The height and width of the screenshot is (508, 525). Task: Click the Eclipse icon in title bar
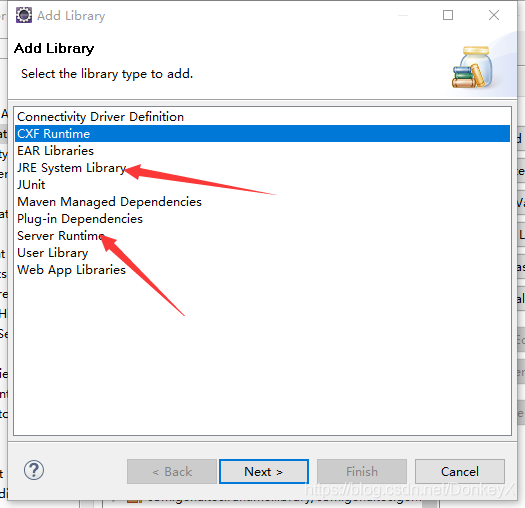pyautogui.click(x=24, y=15)
